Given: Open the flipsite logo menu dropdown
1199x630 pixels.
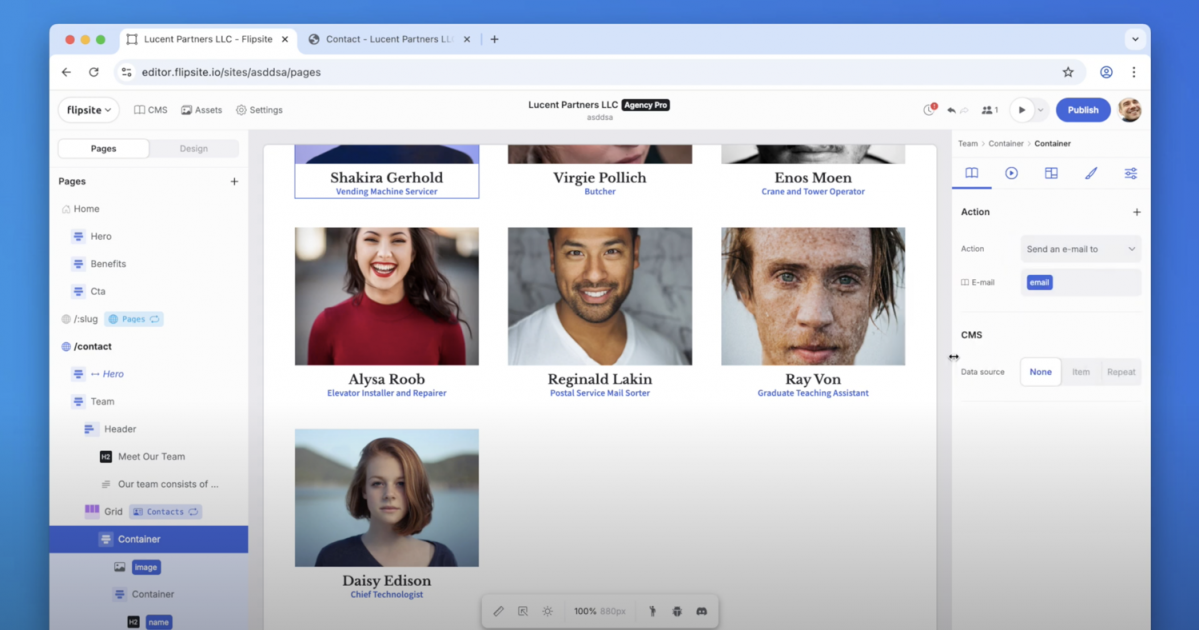Looking at the screenshot, I should tap(89, 110).
